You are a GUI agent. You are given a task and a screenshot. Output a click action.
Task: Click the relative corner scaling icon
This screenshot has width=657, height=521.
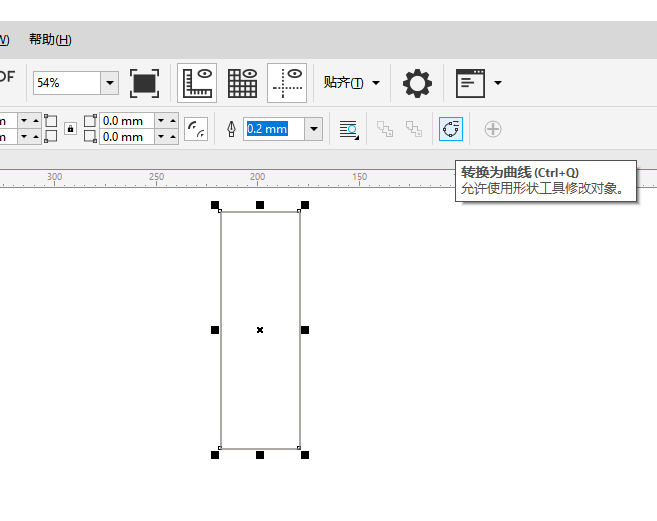(196, 129)
